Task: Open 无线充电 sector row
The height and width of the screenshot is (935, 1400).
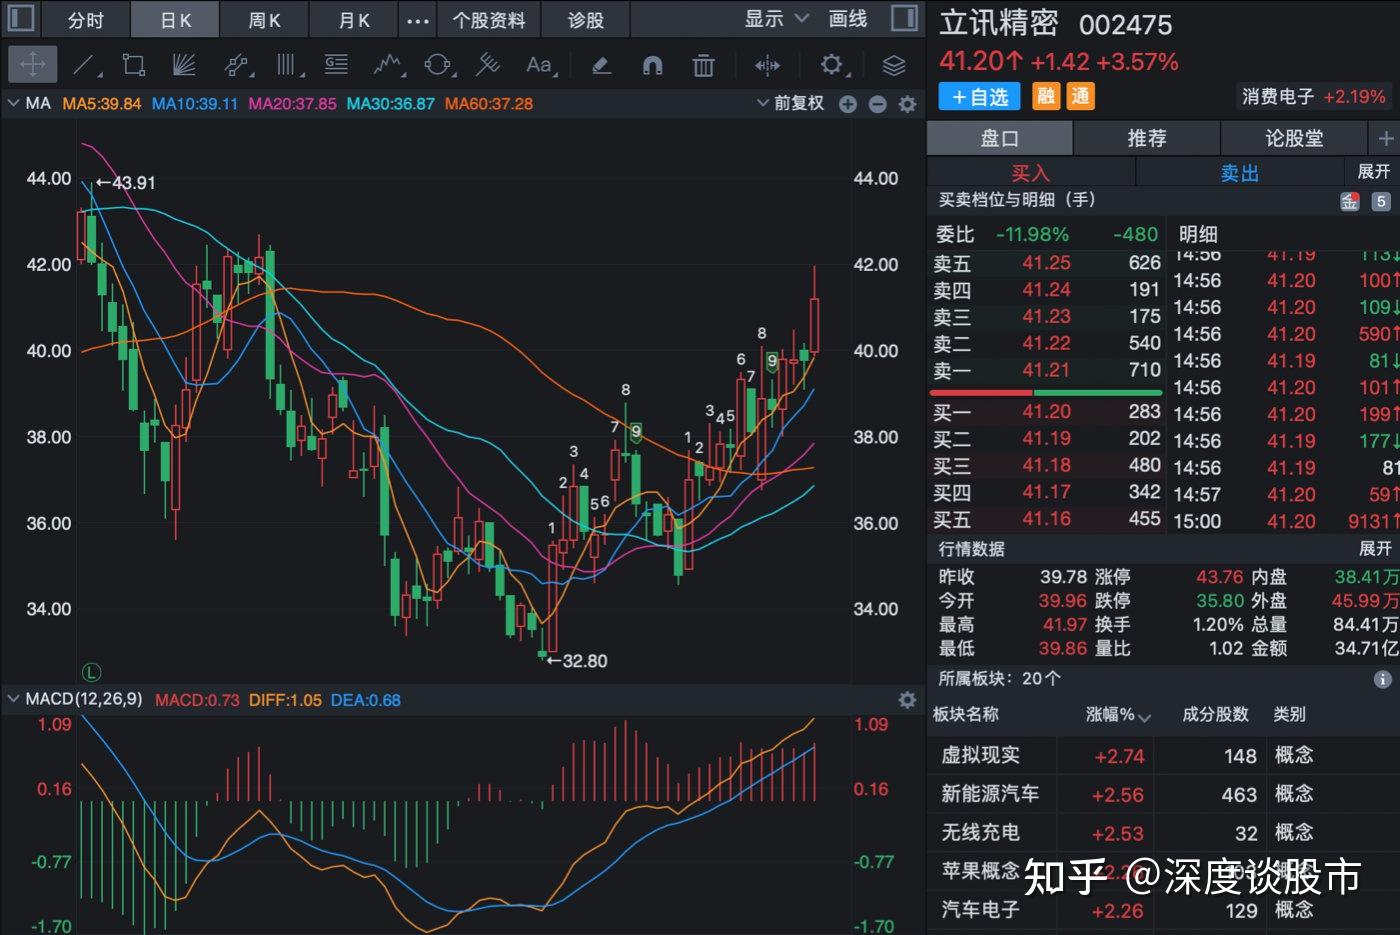Action: [x=1164, y=832]
